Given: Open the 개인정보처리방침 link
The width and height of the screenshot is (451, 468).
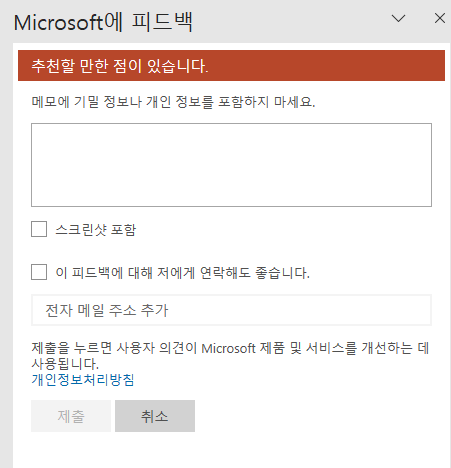Looking at the screenshot, I should [83, 380].
